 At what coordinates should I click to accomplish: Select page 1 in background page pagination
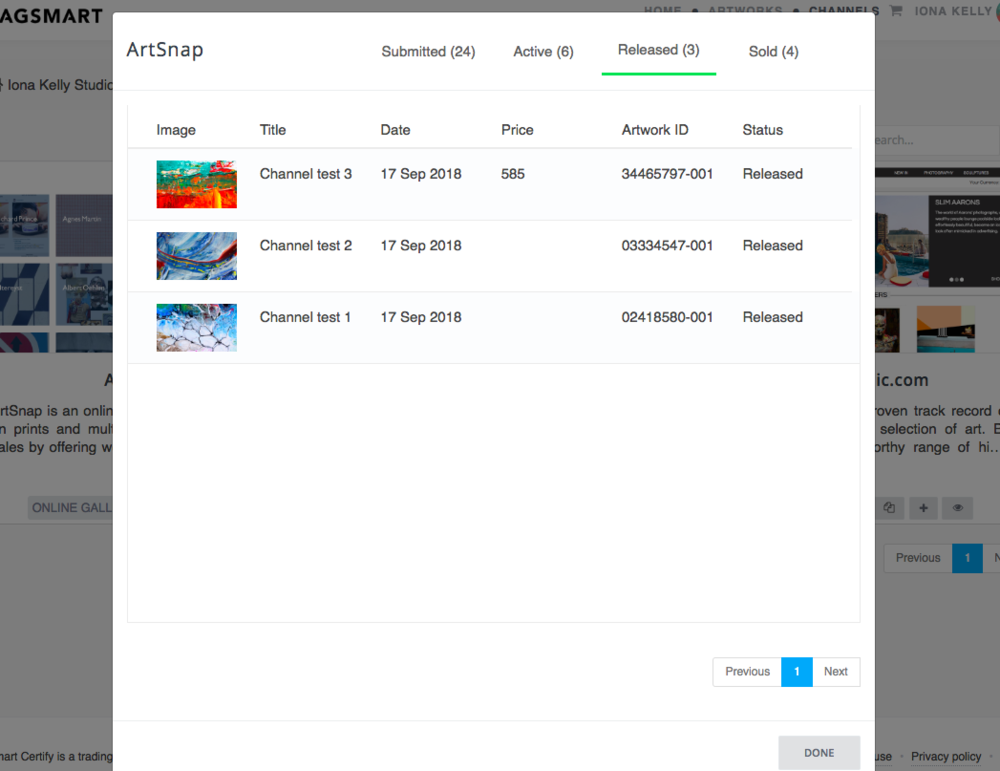tap(967, 558)
